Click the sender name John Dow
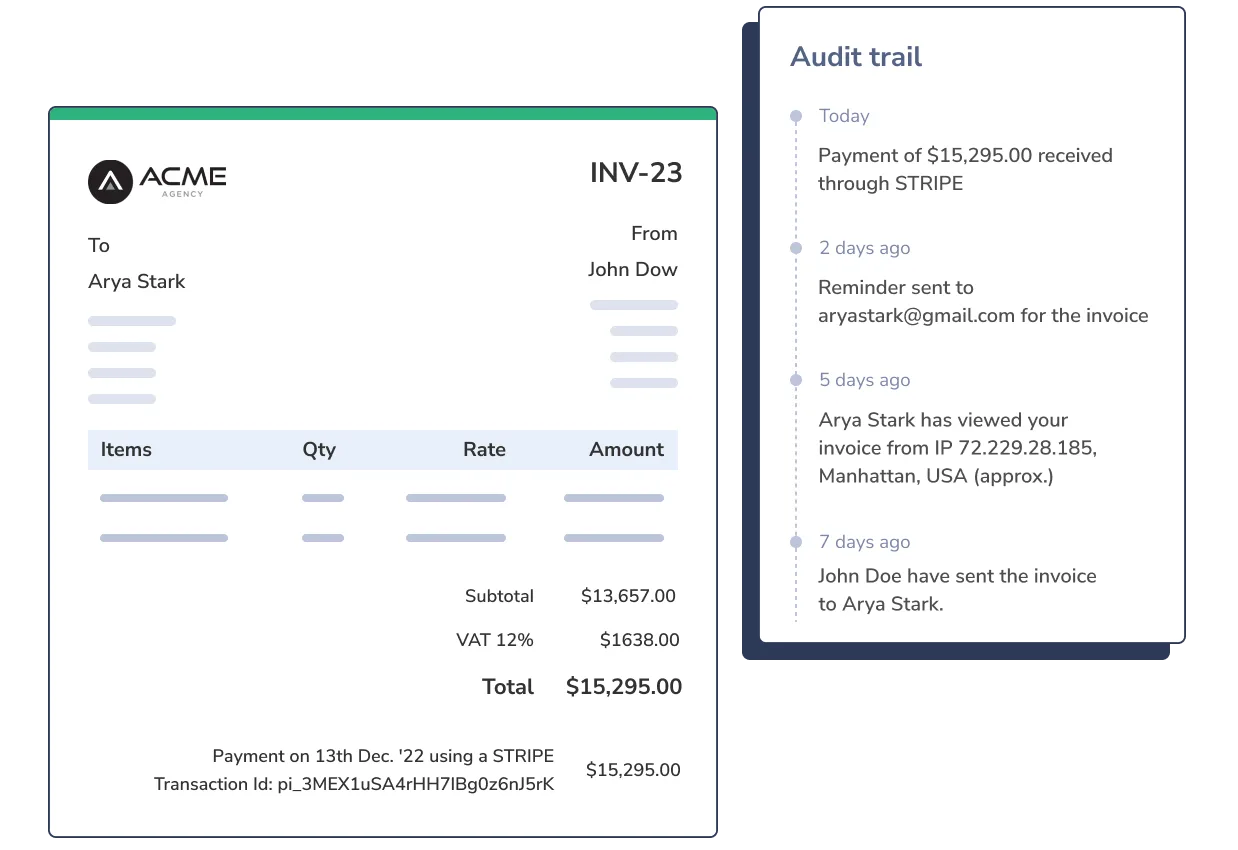This screenshot has width=1238, height=850. (632, 269)
